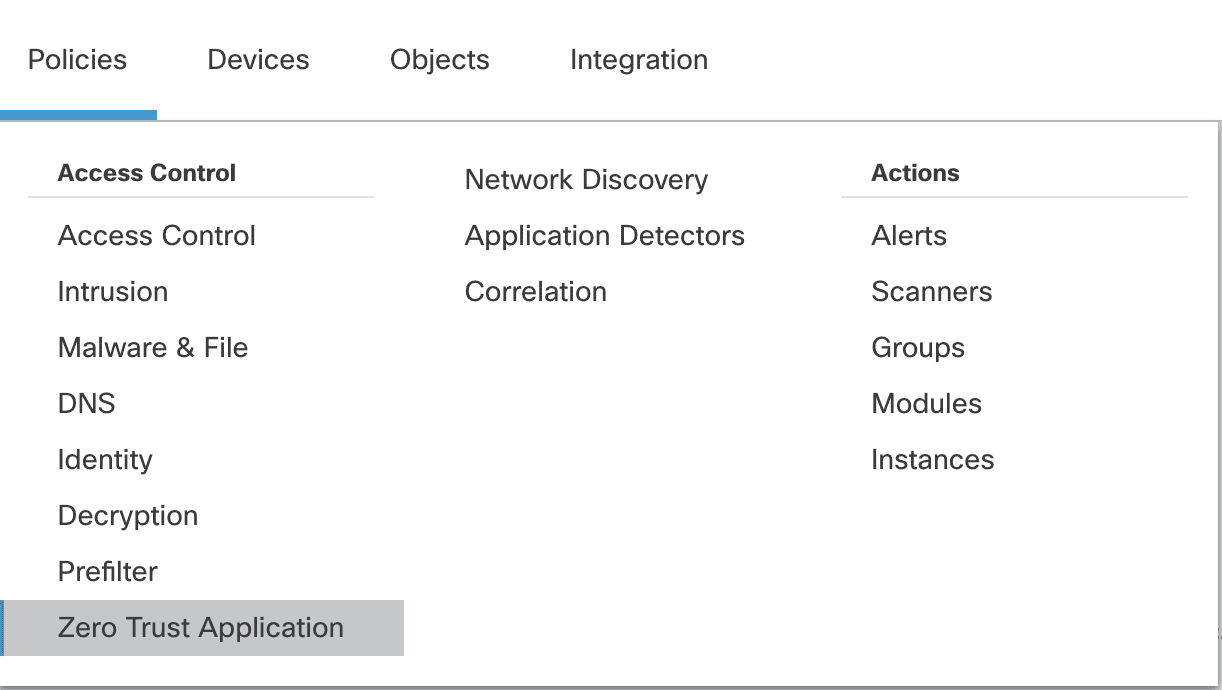1222x690 pixels.
Task: Open the Objects menu tab
Action: pyautogui.click(x=440, y=60)
